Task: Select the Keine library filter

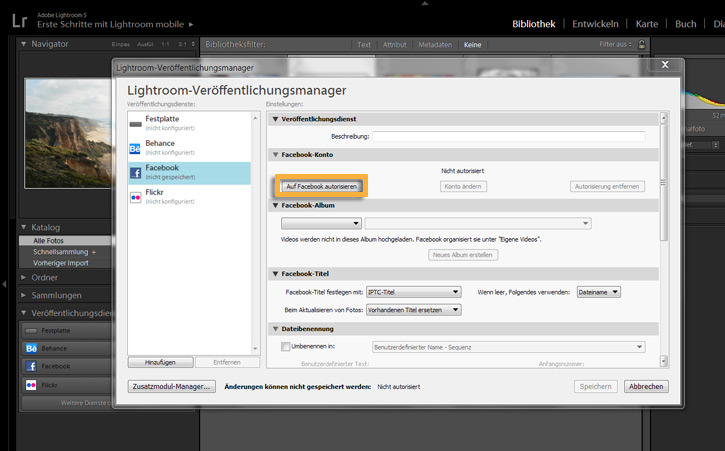Action: pyautogui.click(x=473, y=45)
